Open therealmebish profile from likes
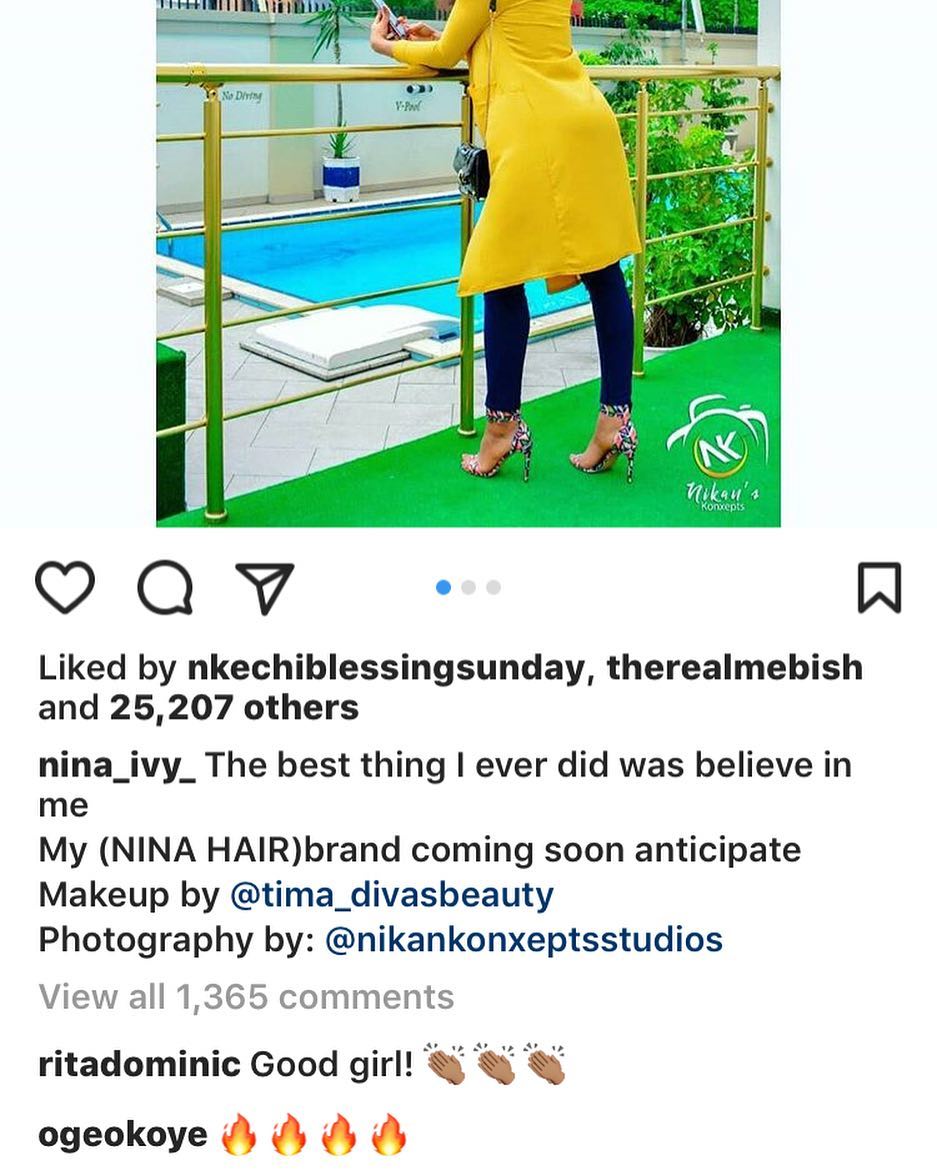Screen dimensions: 937x1171 [735, 668]
